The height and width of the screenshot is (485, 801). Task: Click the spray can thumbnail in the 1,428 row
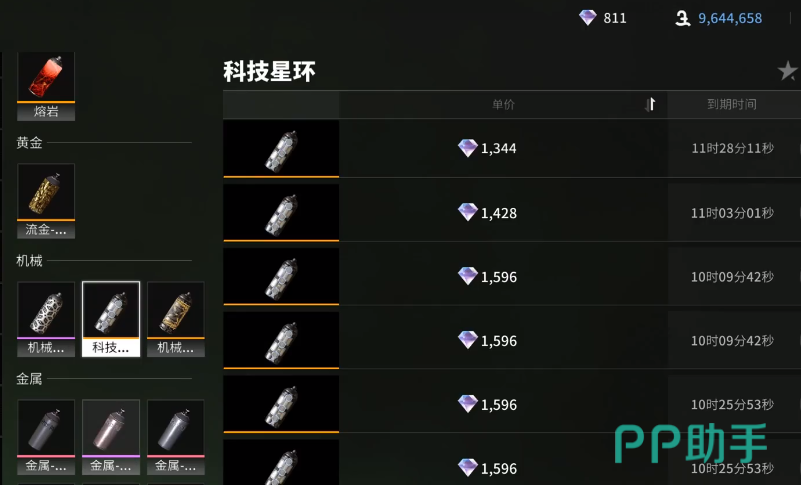pos(281,213)
